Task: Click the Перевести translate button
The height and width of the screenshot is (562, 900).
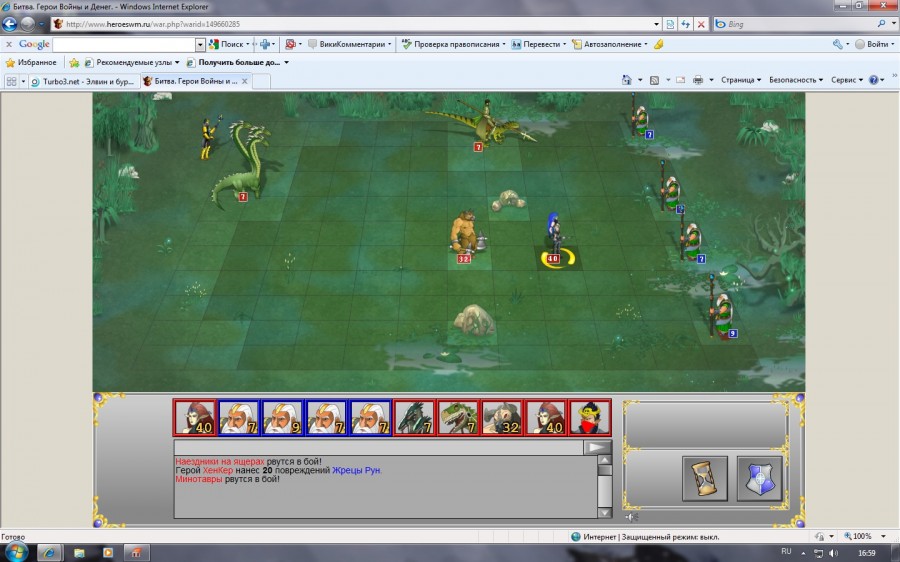Action: click(x=537, y=44)
